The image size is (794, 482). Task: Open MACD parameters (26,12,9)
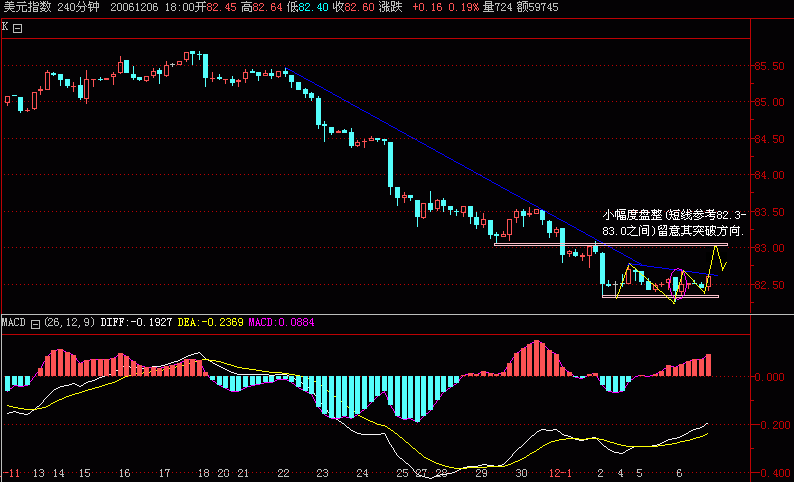tap(69, 323)
